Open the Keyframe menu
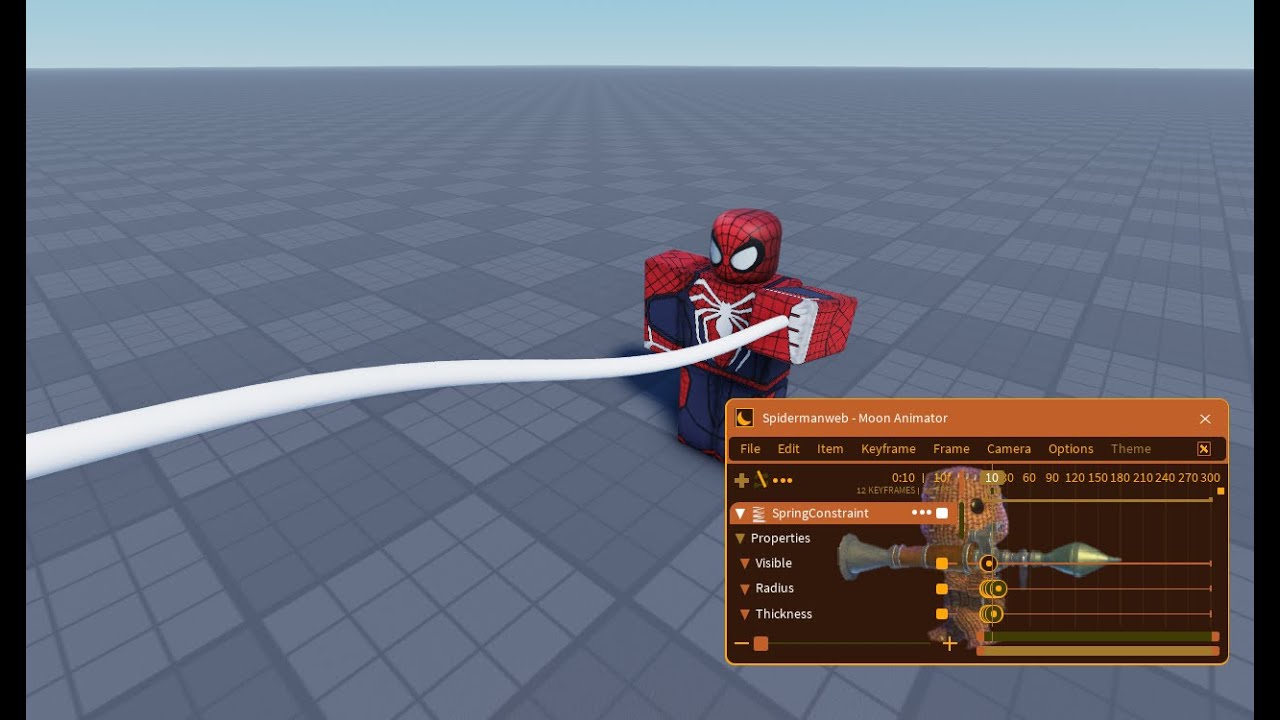Screen dimensions: 1280x720 (x=888, y=449)
